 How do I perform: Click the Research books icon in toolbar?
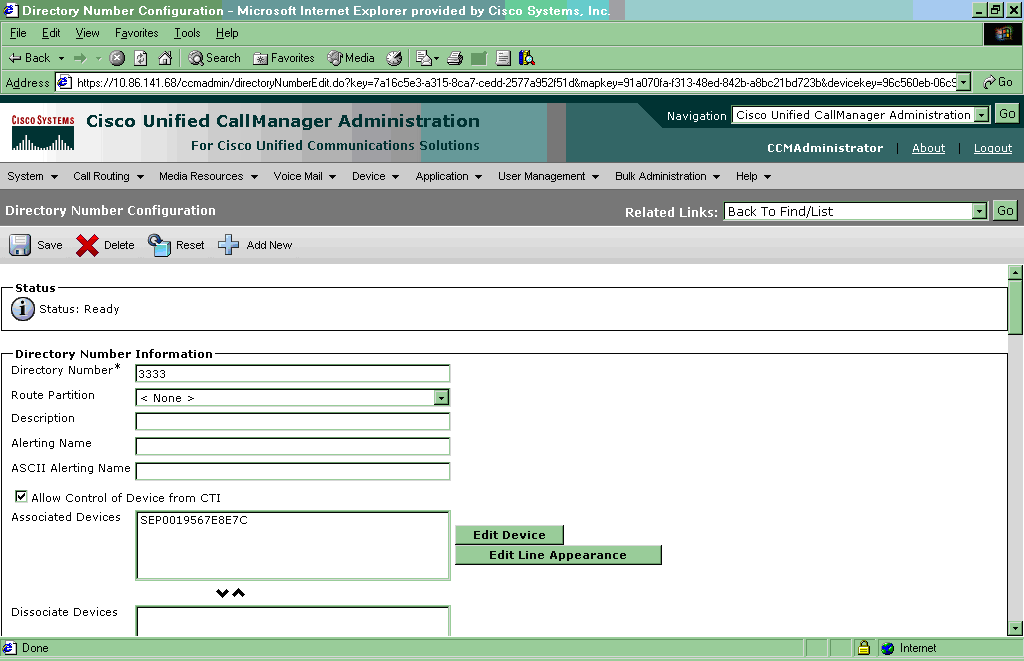click(x=526, y=58)
